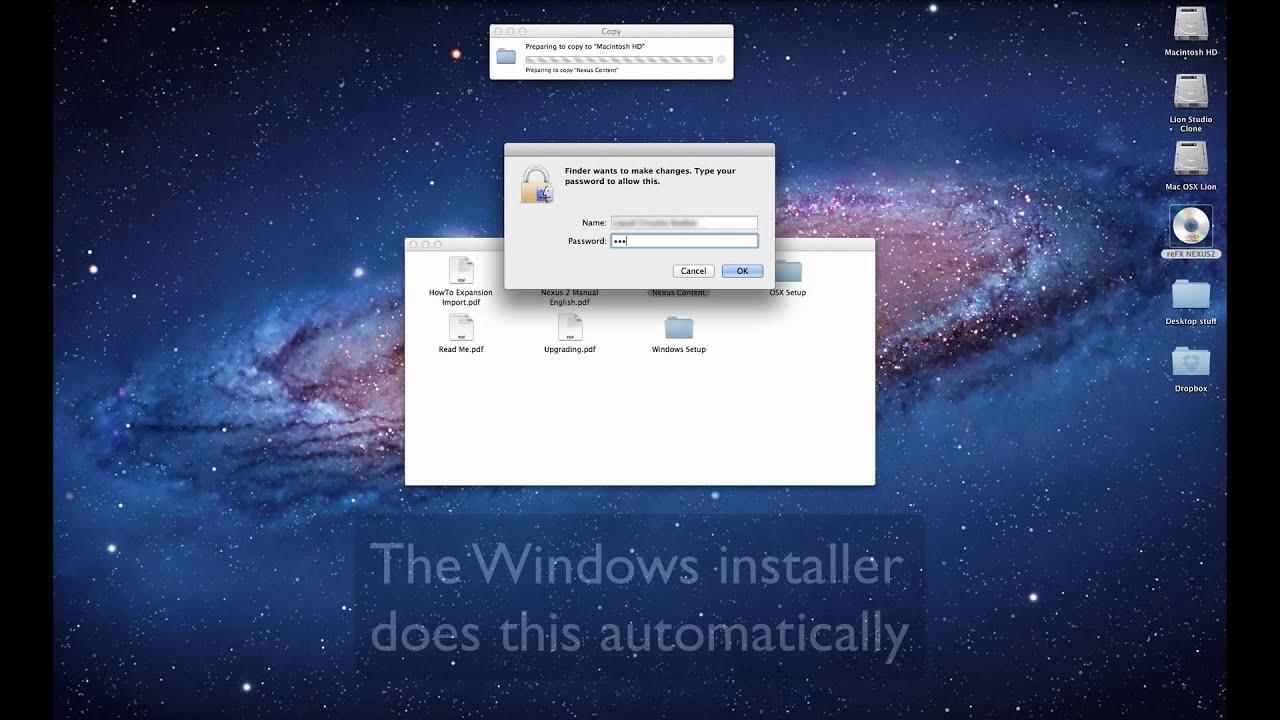Screen dimensions: 1280x720
Task: Click the Copy window title bar
Action: click(611, 32)
